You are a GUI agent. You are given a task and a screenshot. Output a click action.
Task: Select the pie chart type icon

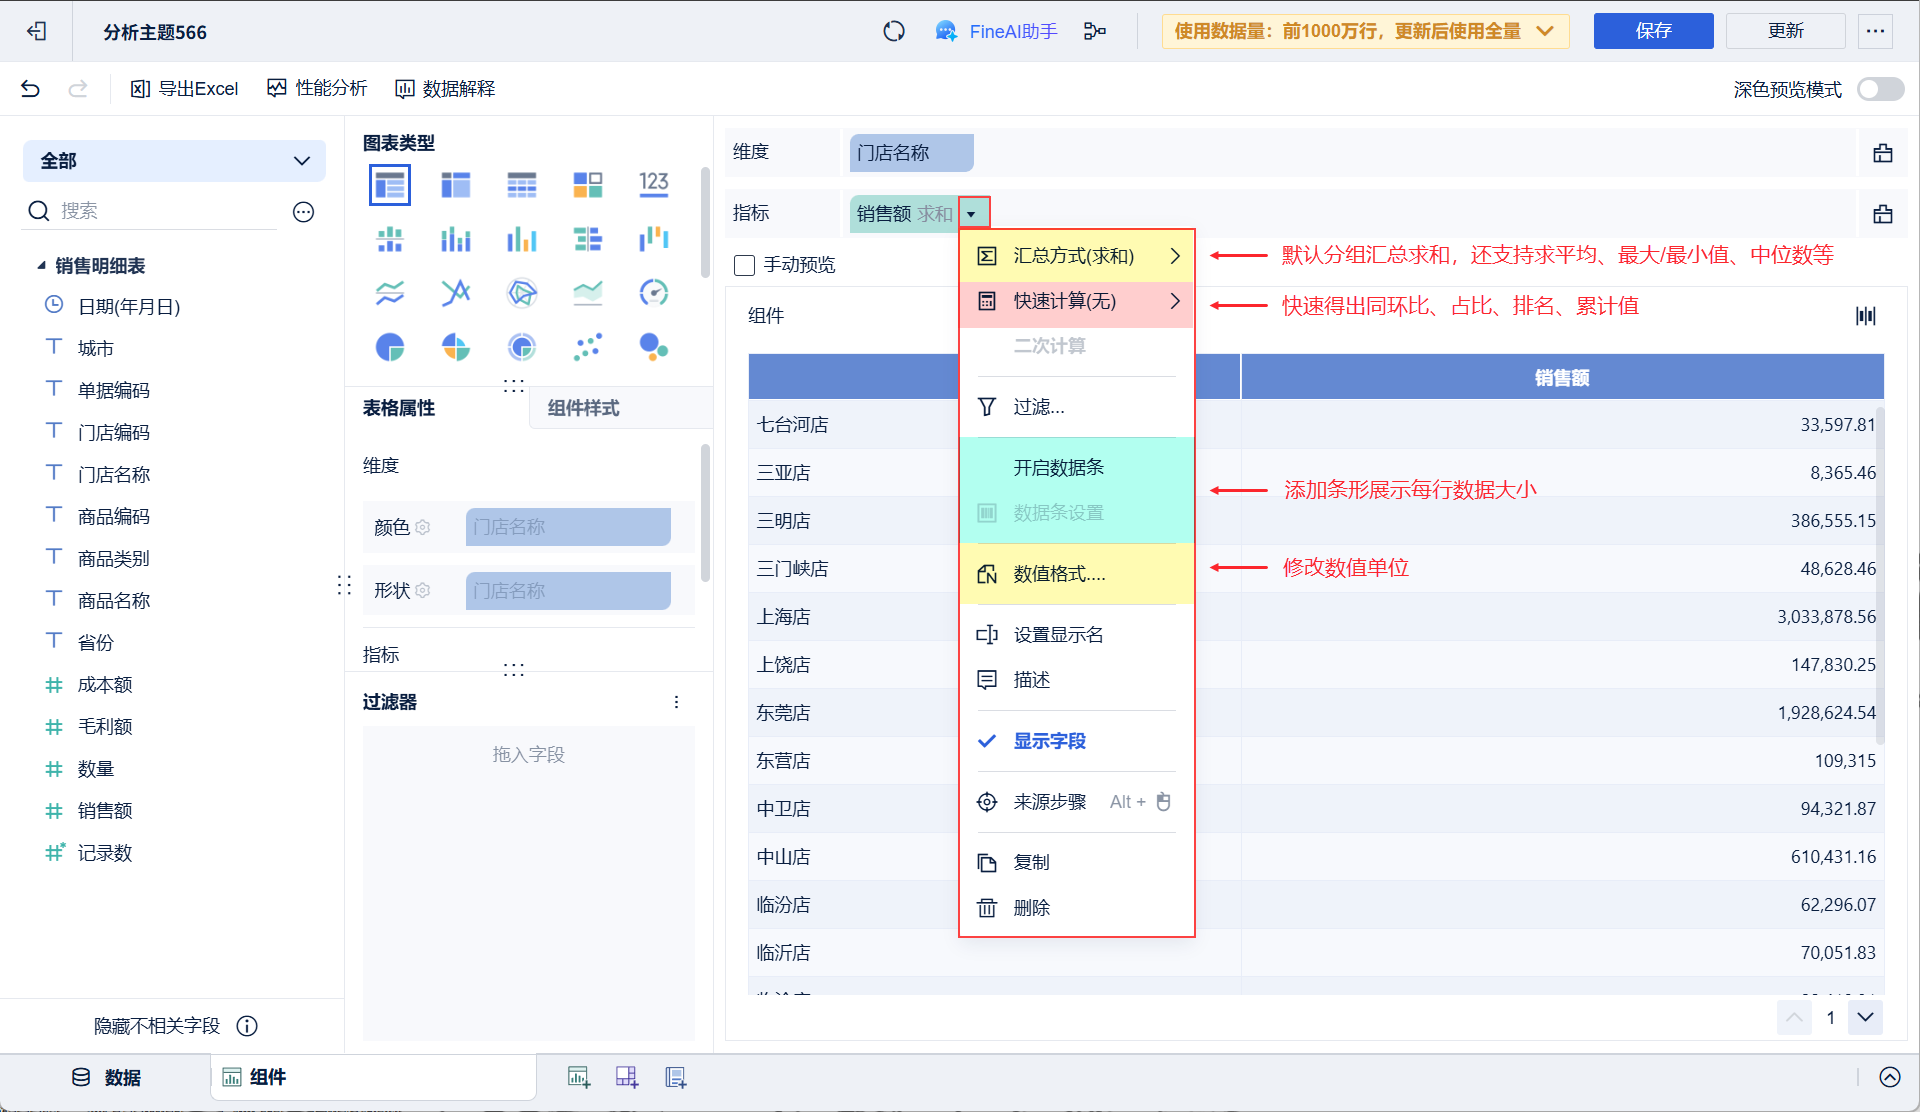390,347
